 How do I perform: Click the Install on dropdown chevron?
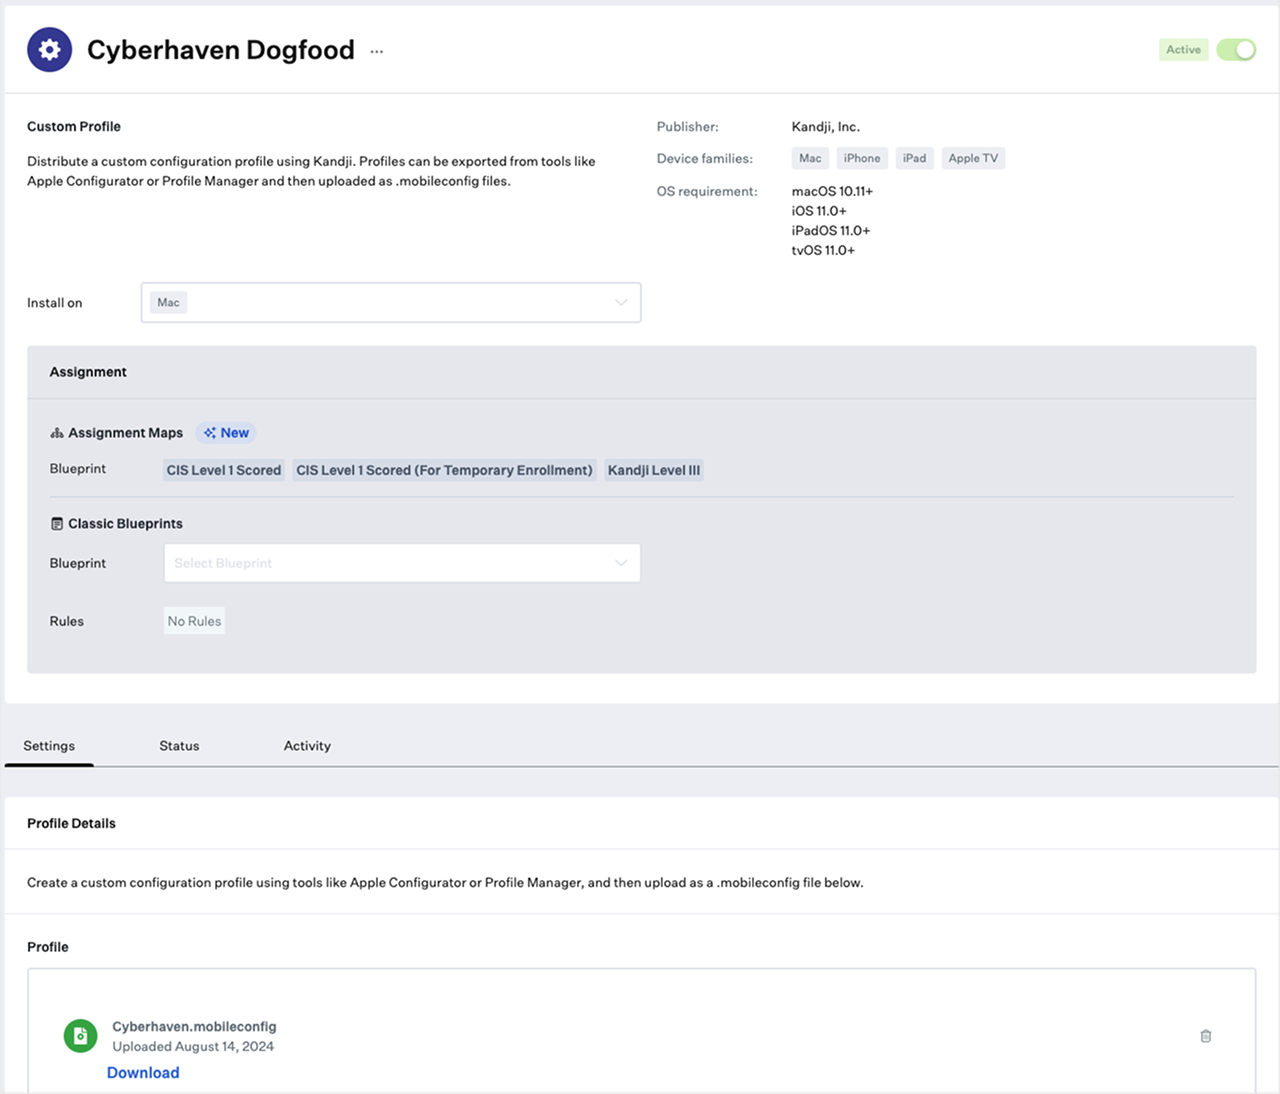point(621,303)
